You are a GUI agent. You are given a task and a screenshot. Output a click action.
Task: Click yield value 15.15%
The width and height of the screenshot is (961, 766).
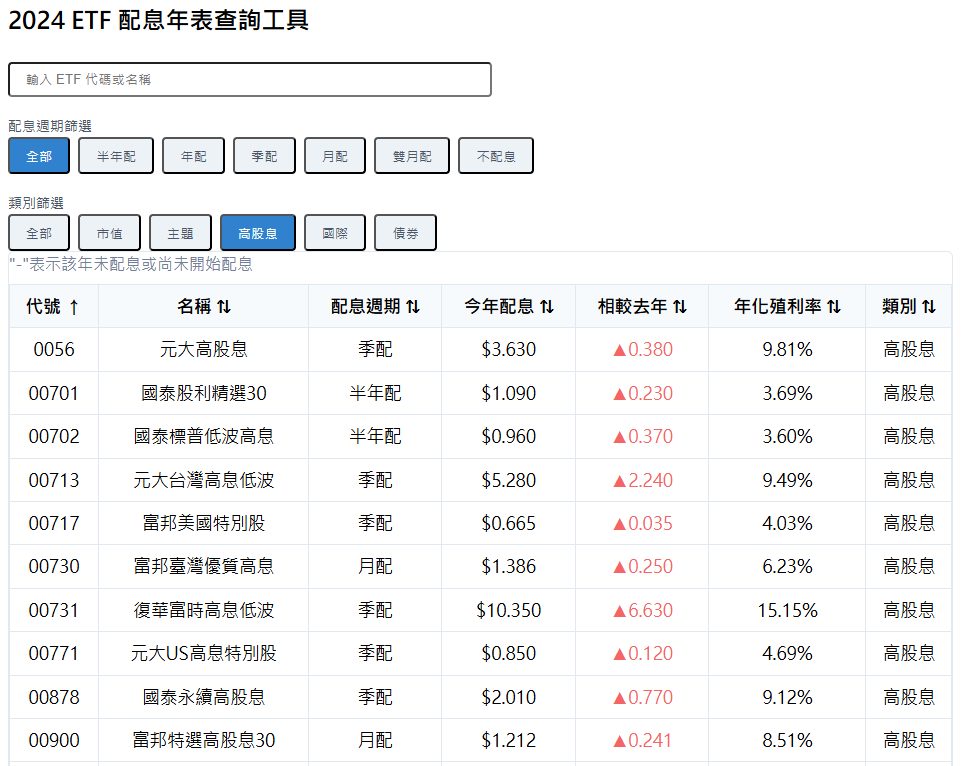(x=787, y=610)
